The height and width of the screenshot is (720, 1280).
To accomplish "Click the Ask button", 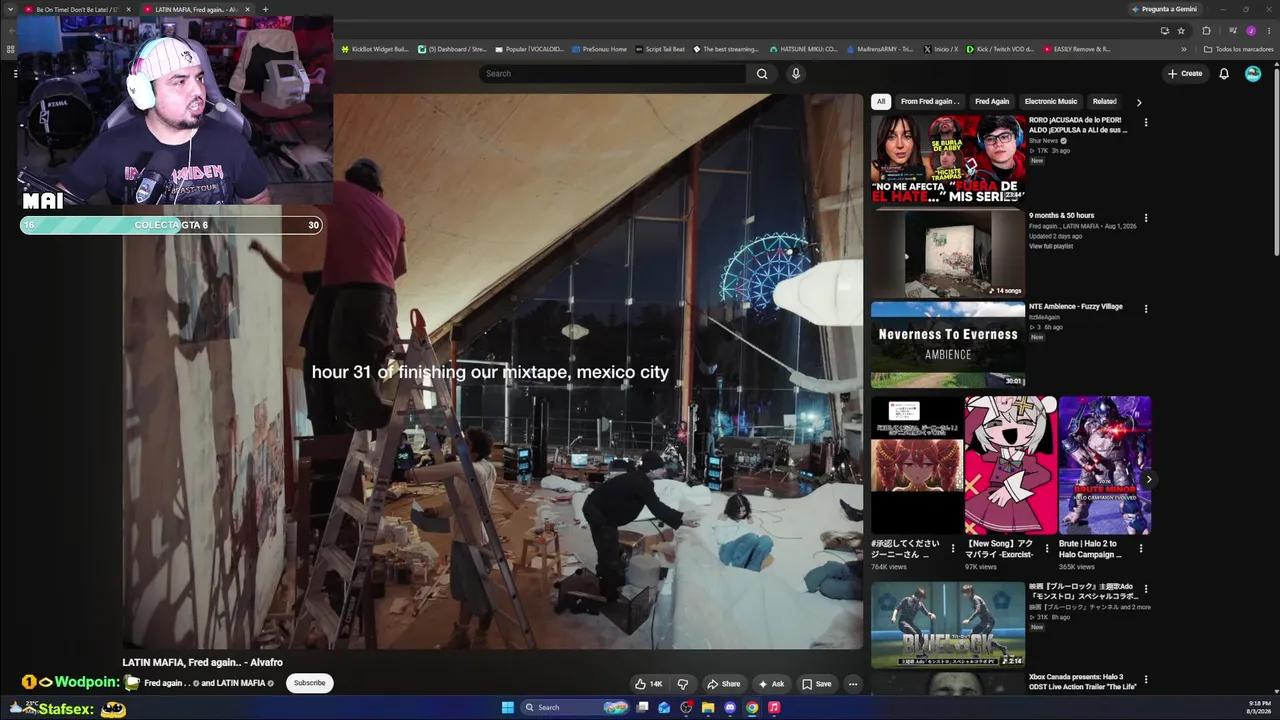I will coord(771,684).
